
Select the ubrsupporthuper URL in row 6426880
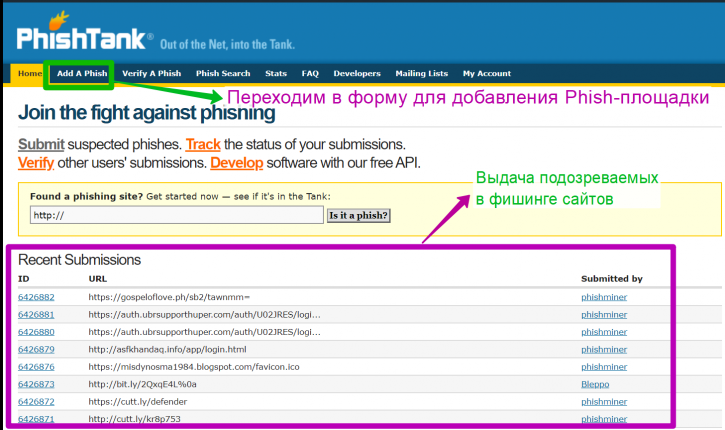(x=204, y=332)
